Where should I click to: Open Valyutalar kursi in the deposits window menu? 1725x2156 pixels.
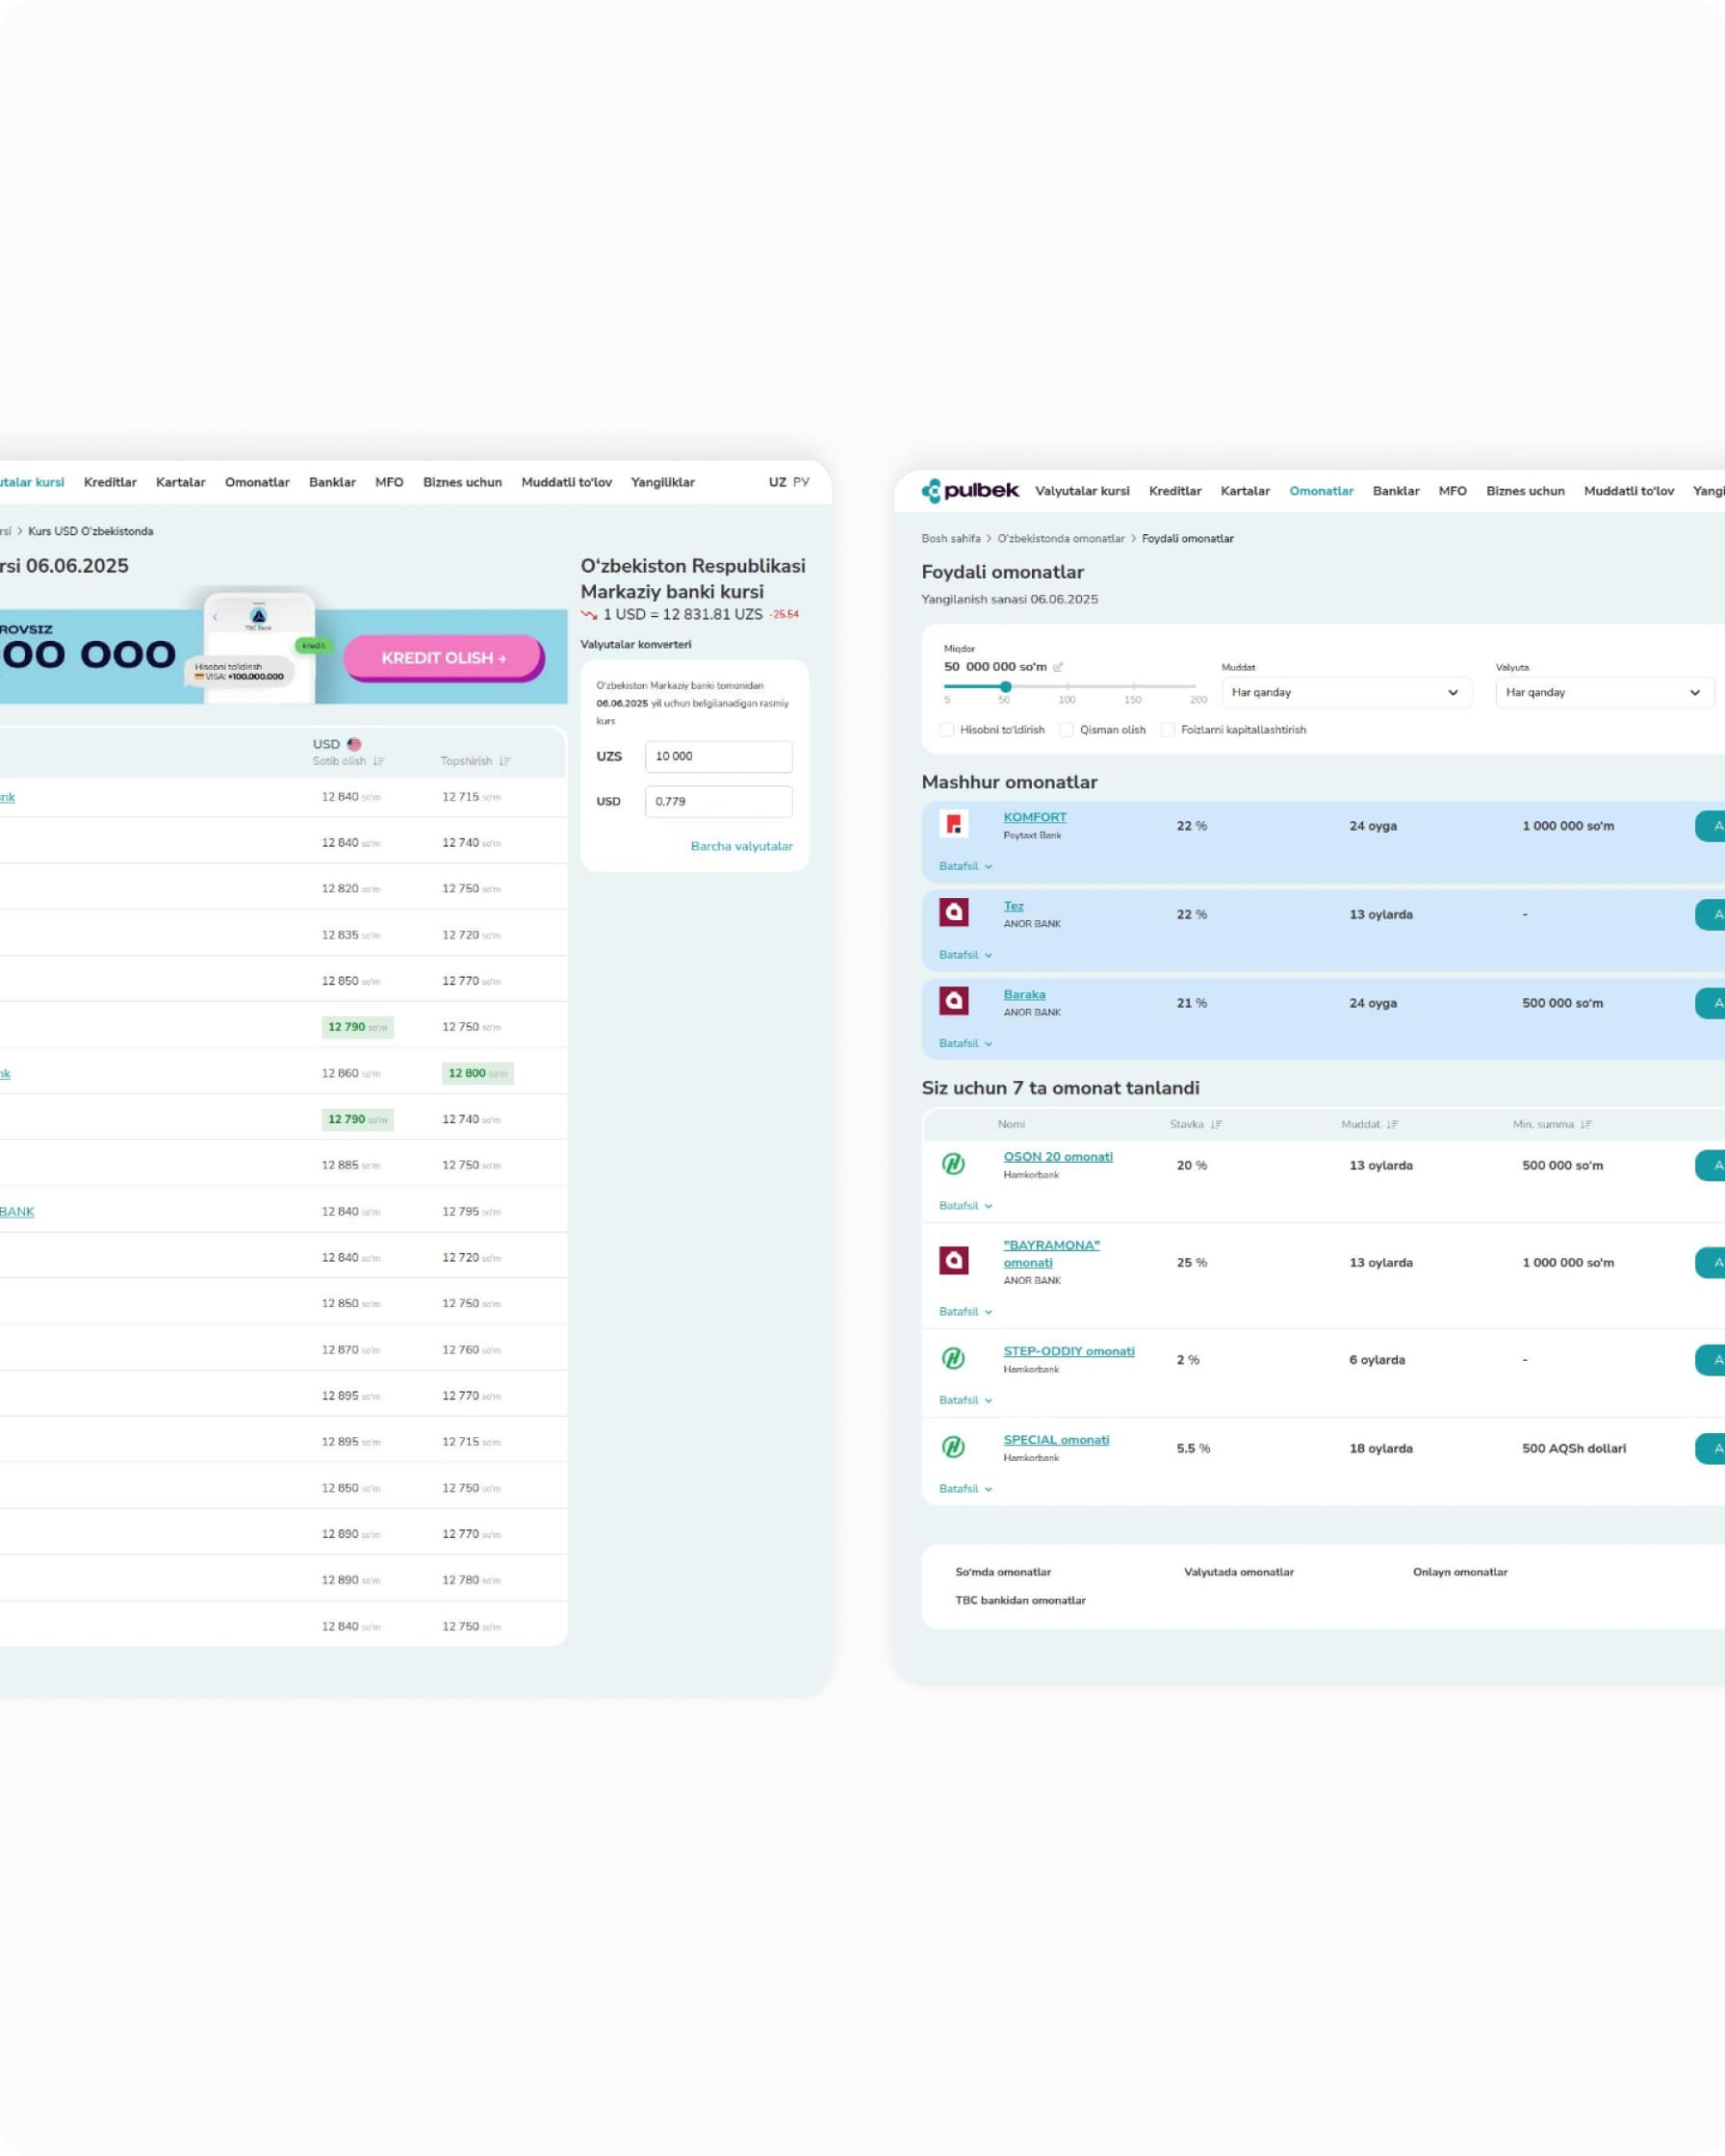click(1082, 491)
